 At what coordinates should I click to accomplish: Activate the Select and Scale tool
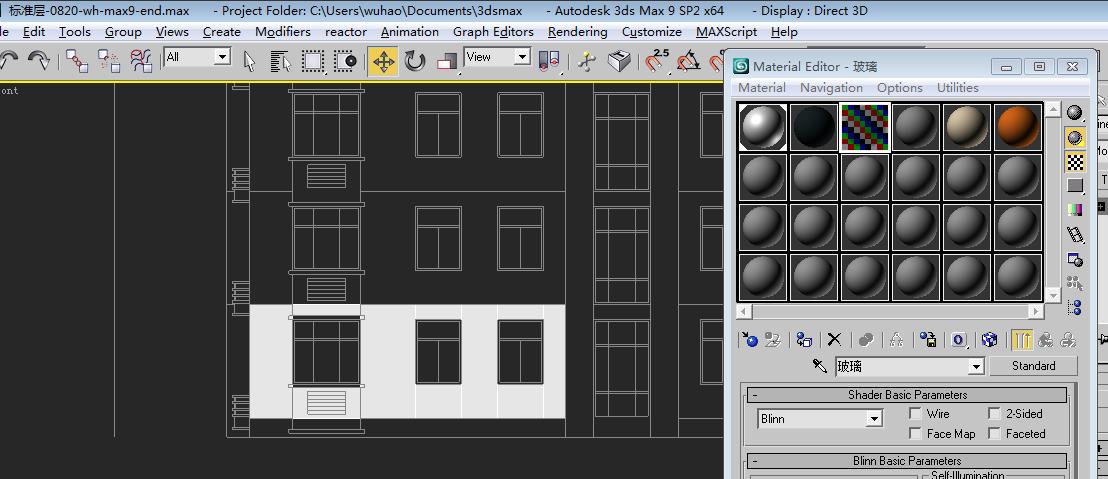[x=447, y=61]
